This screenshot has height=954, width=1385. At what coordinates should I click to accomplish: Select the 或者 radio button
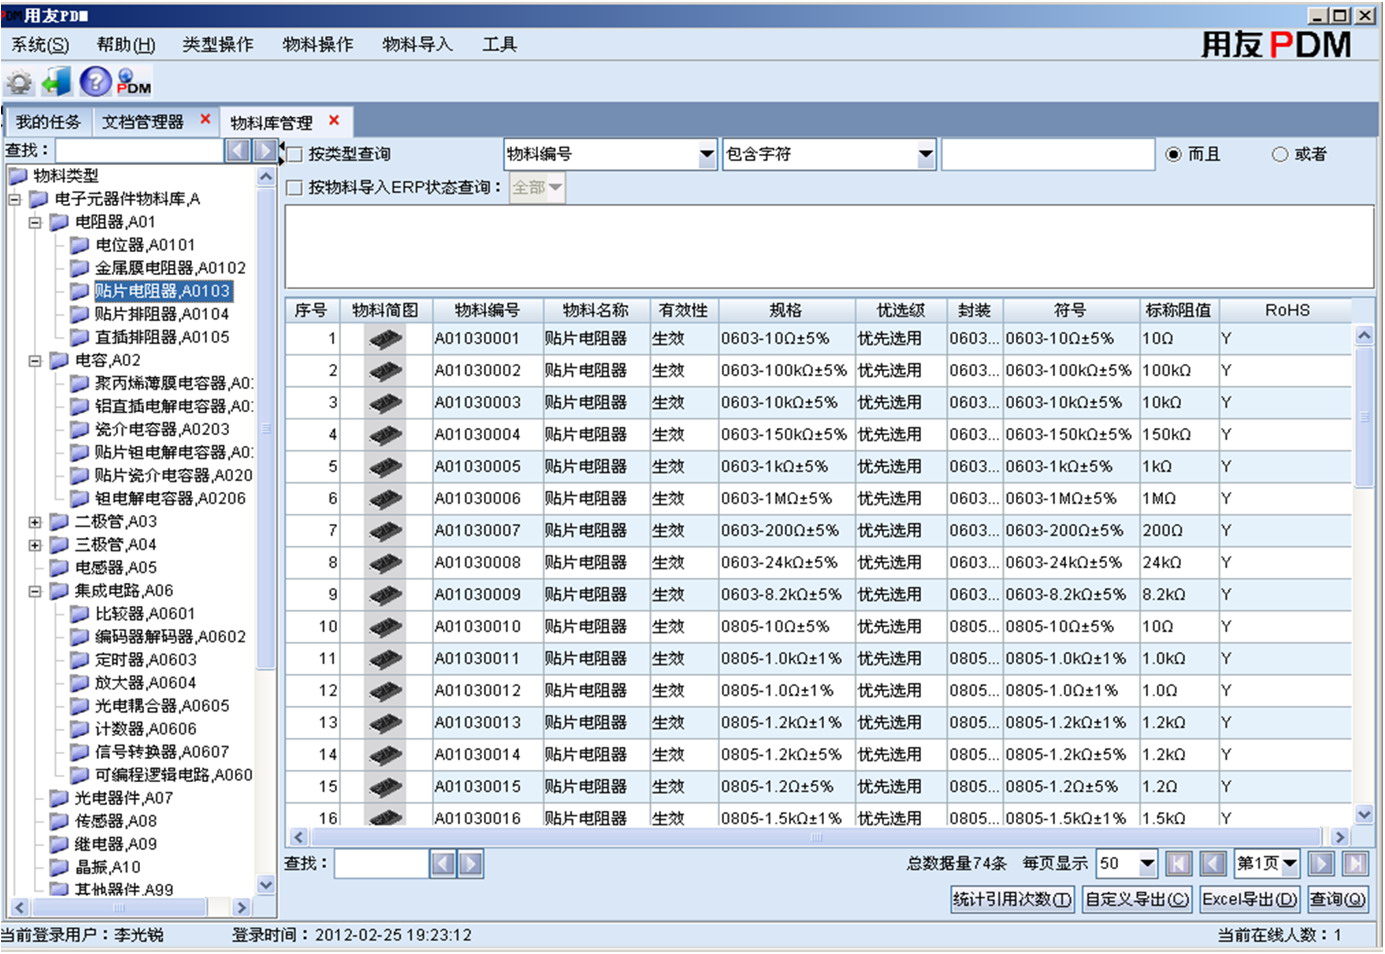coord(1280,154)
